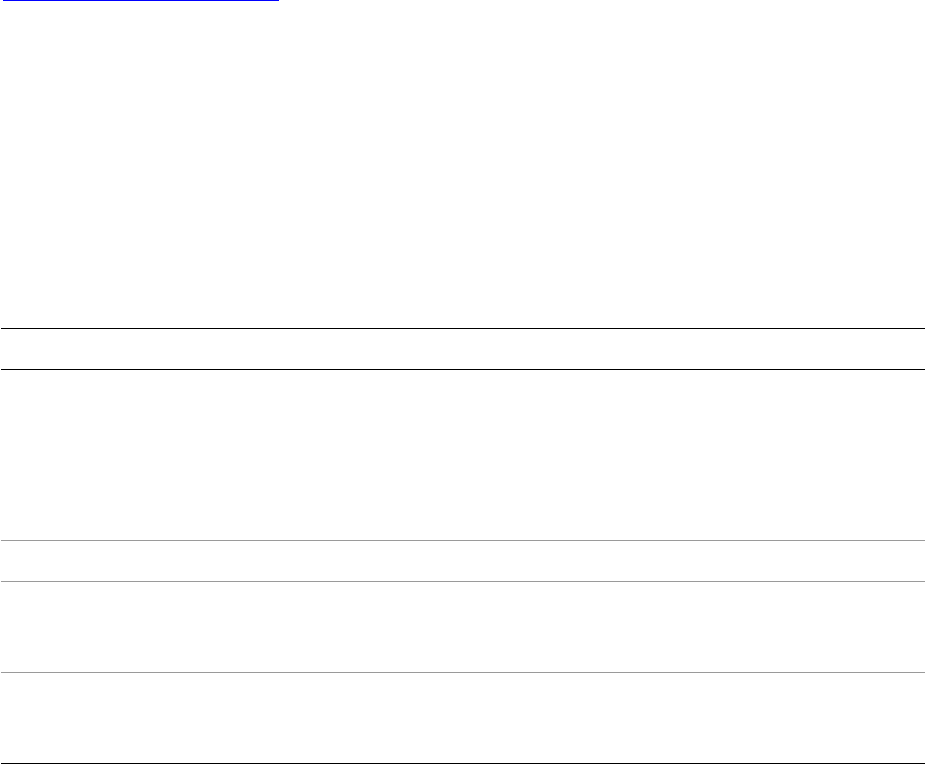The width and height of the screenshot is (925, 764).
Task: Click the blue underlined link at top
Action: pos(140,1)
